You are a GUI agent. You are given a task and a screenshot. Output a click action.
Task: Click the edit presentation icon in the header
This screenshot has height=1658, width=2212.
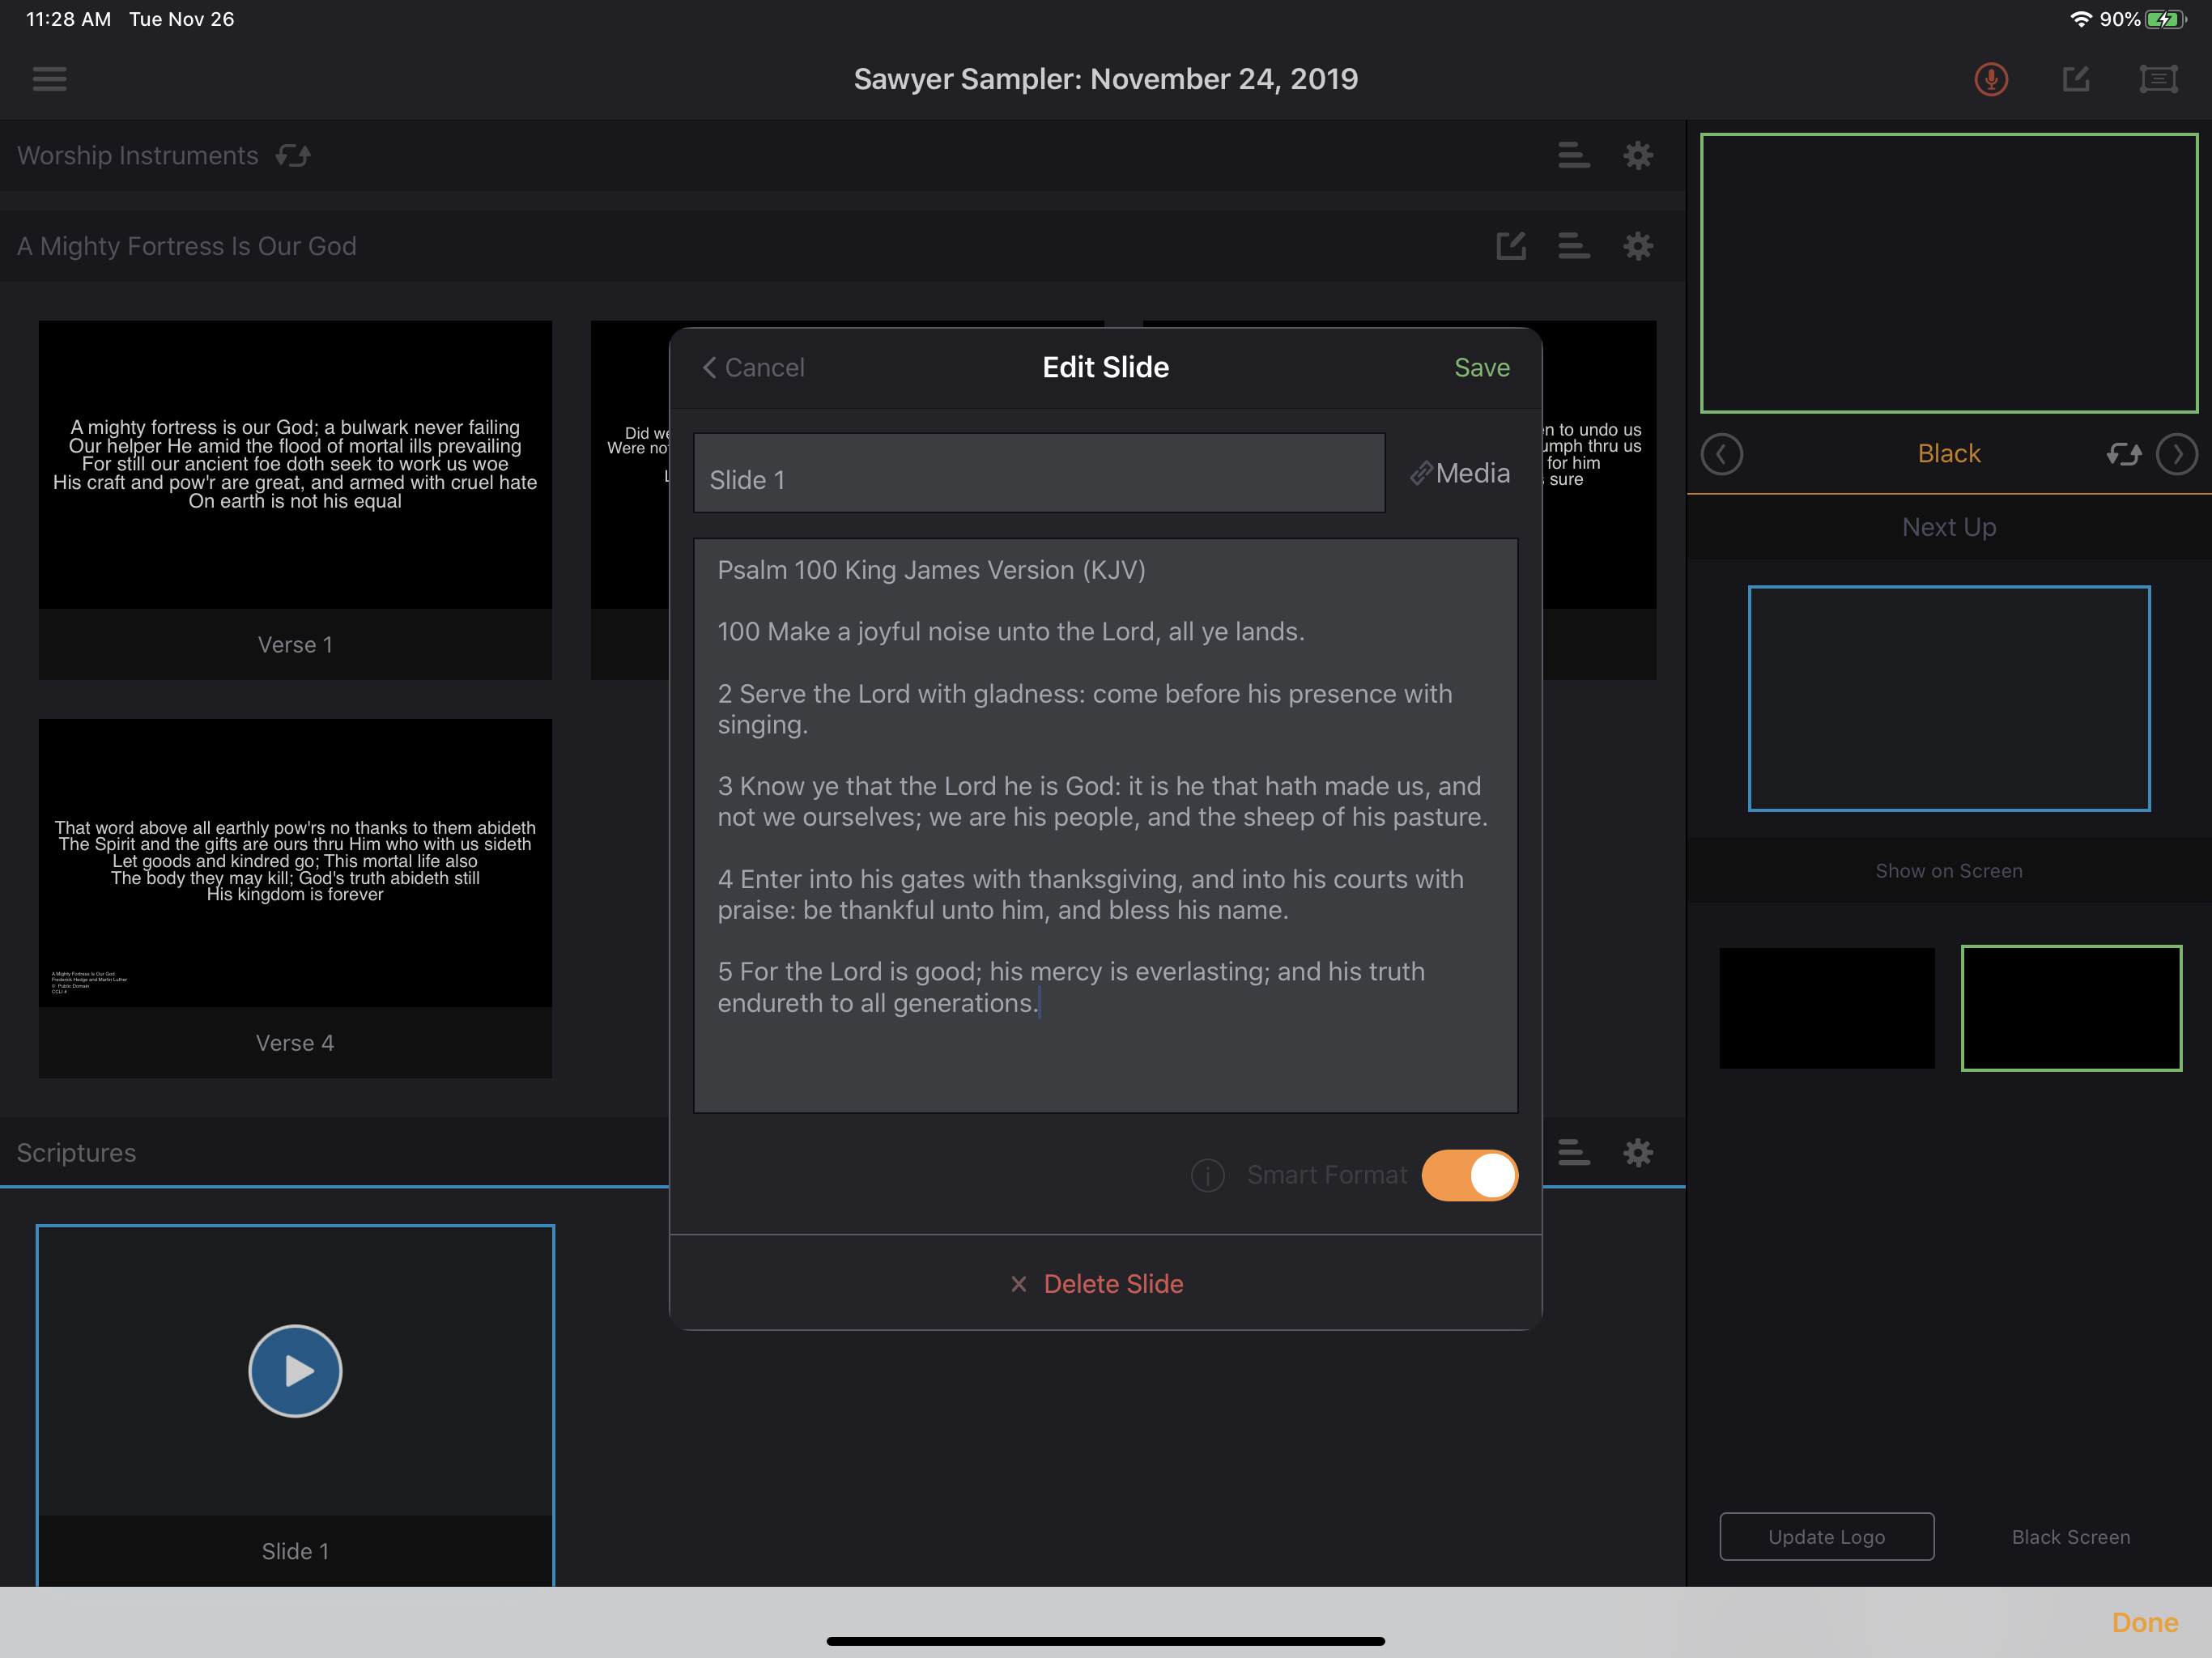pos(2076,79)
